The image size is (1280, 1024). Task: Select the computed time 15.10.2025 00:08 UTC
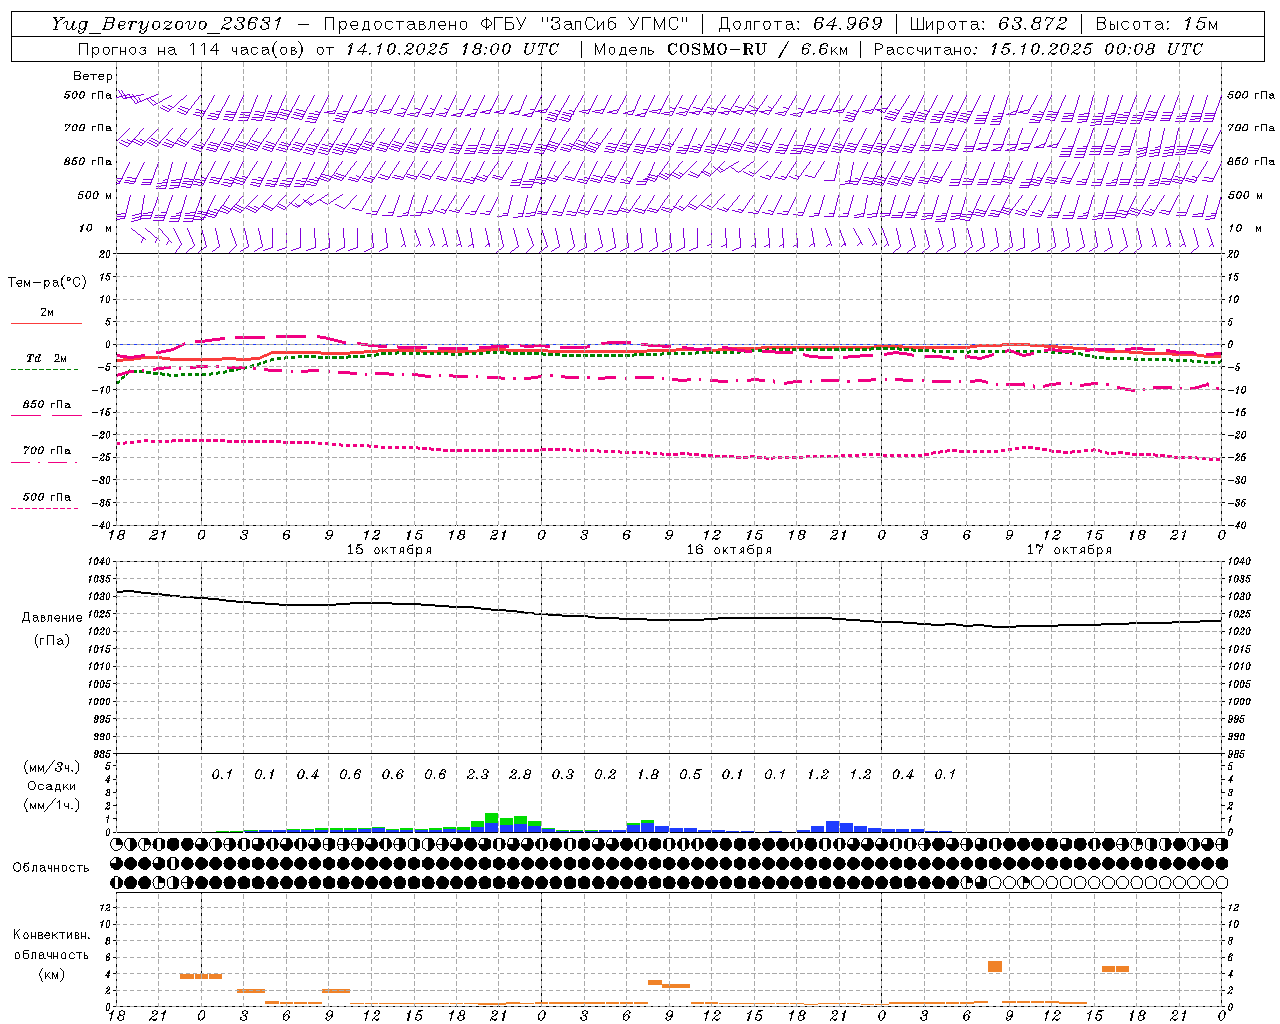[x=1096, y=49]
